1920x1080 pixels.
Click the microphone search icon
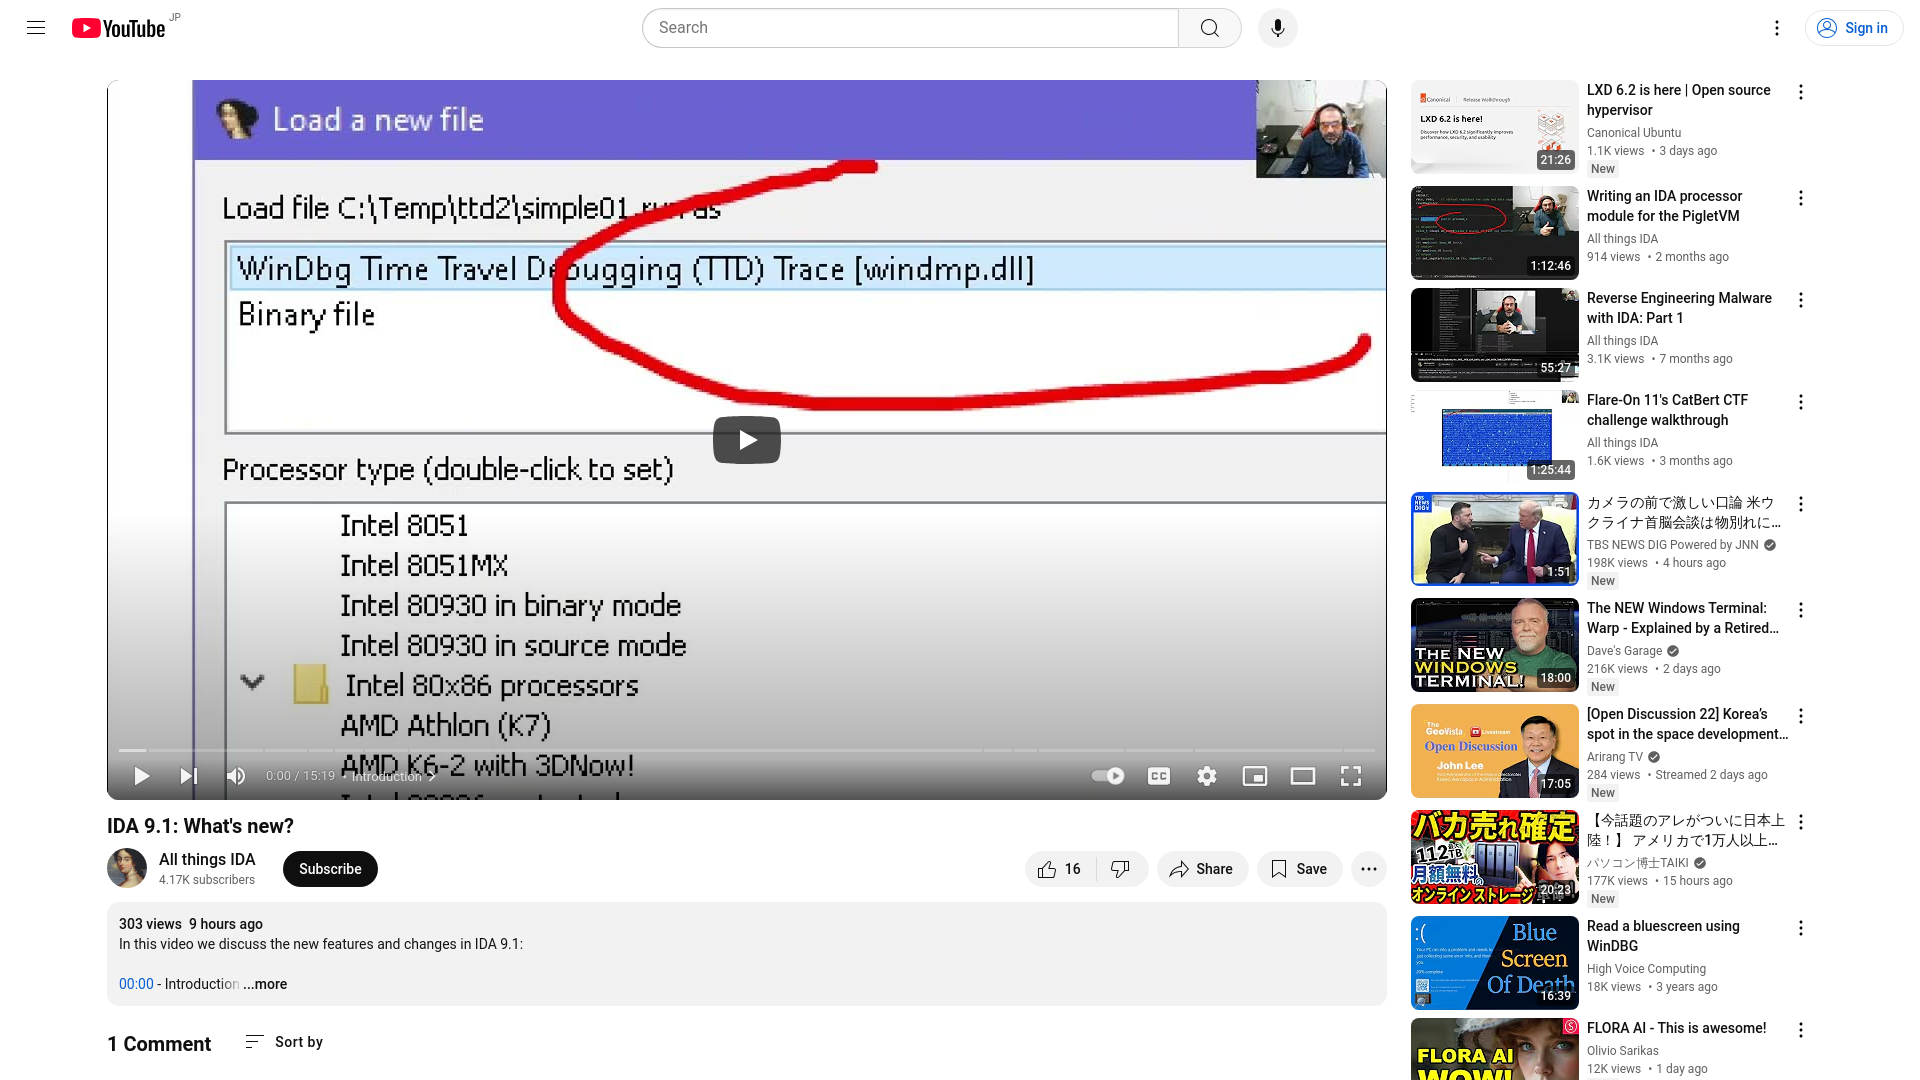click(x=1275, y=28)
